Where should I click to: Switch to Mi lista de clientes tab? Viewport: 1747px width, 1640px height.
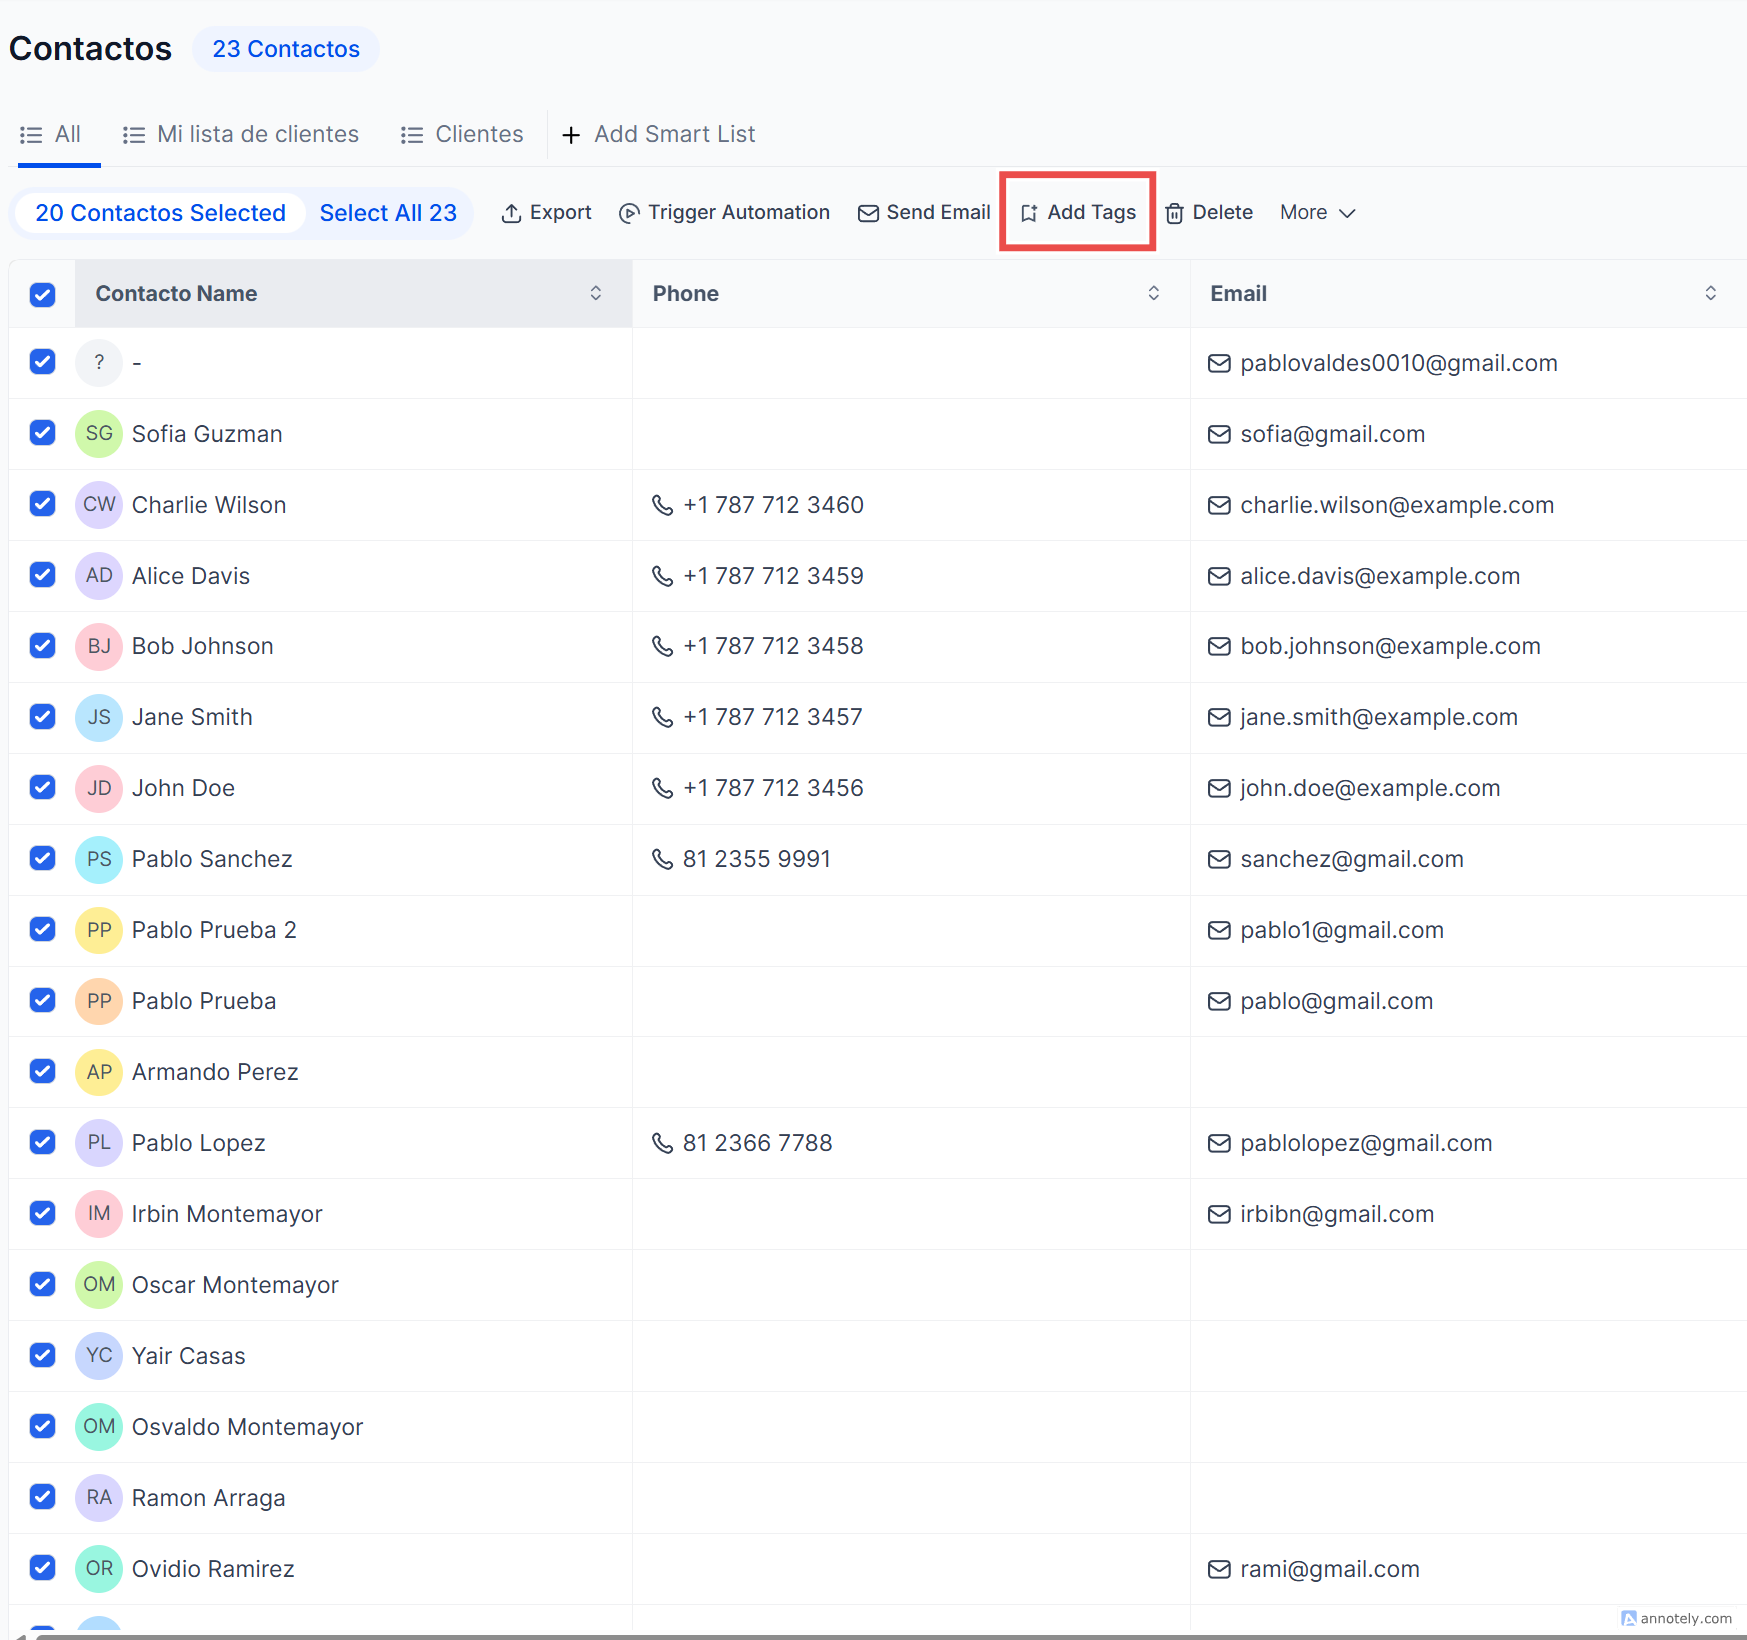tap(241, 135)
